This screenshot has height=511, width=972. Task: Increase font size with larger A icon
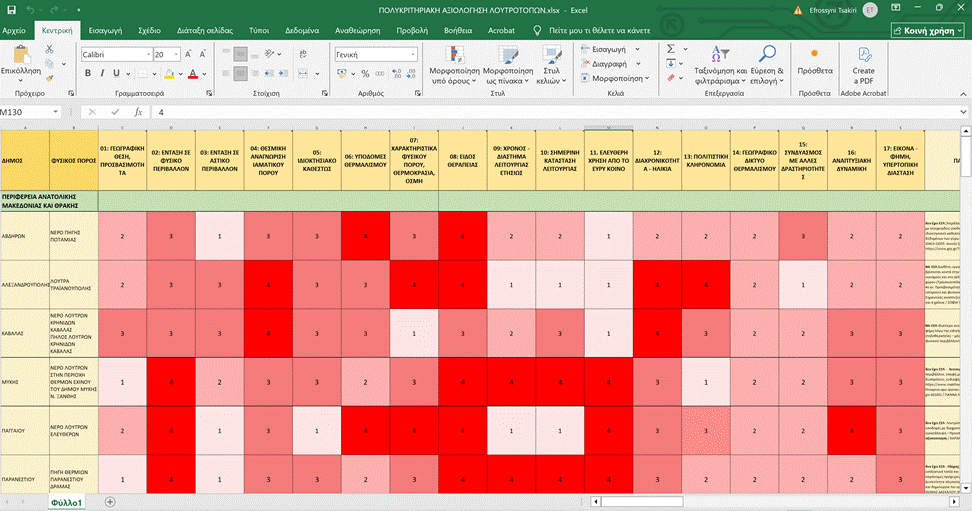[x=188, y=55]
